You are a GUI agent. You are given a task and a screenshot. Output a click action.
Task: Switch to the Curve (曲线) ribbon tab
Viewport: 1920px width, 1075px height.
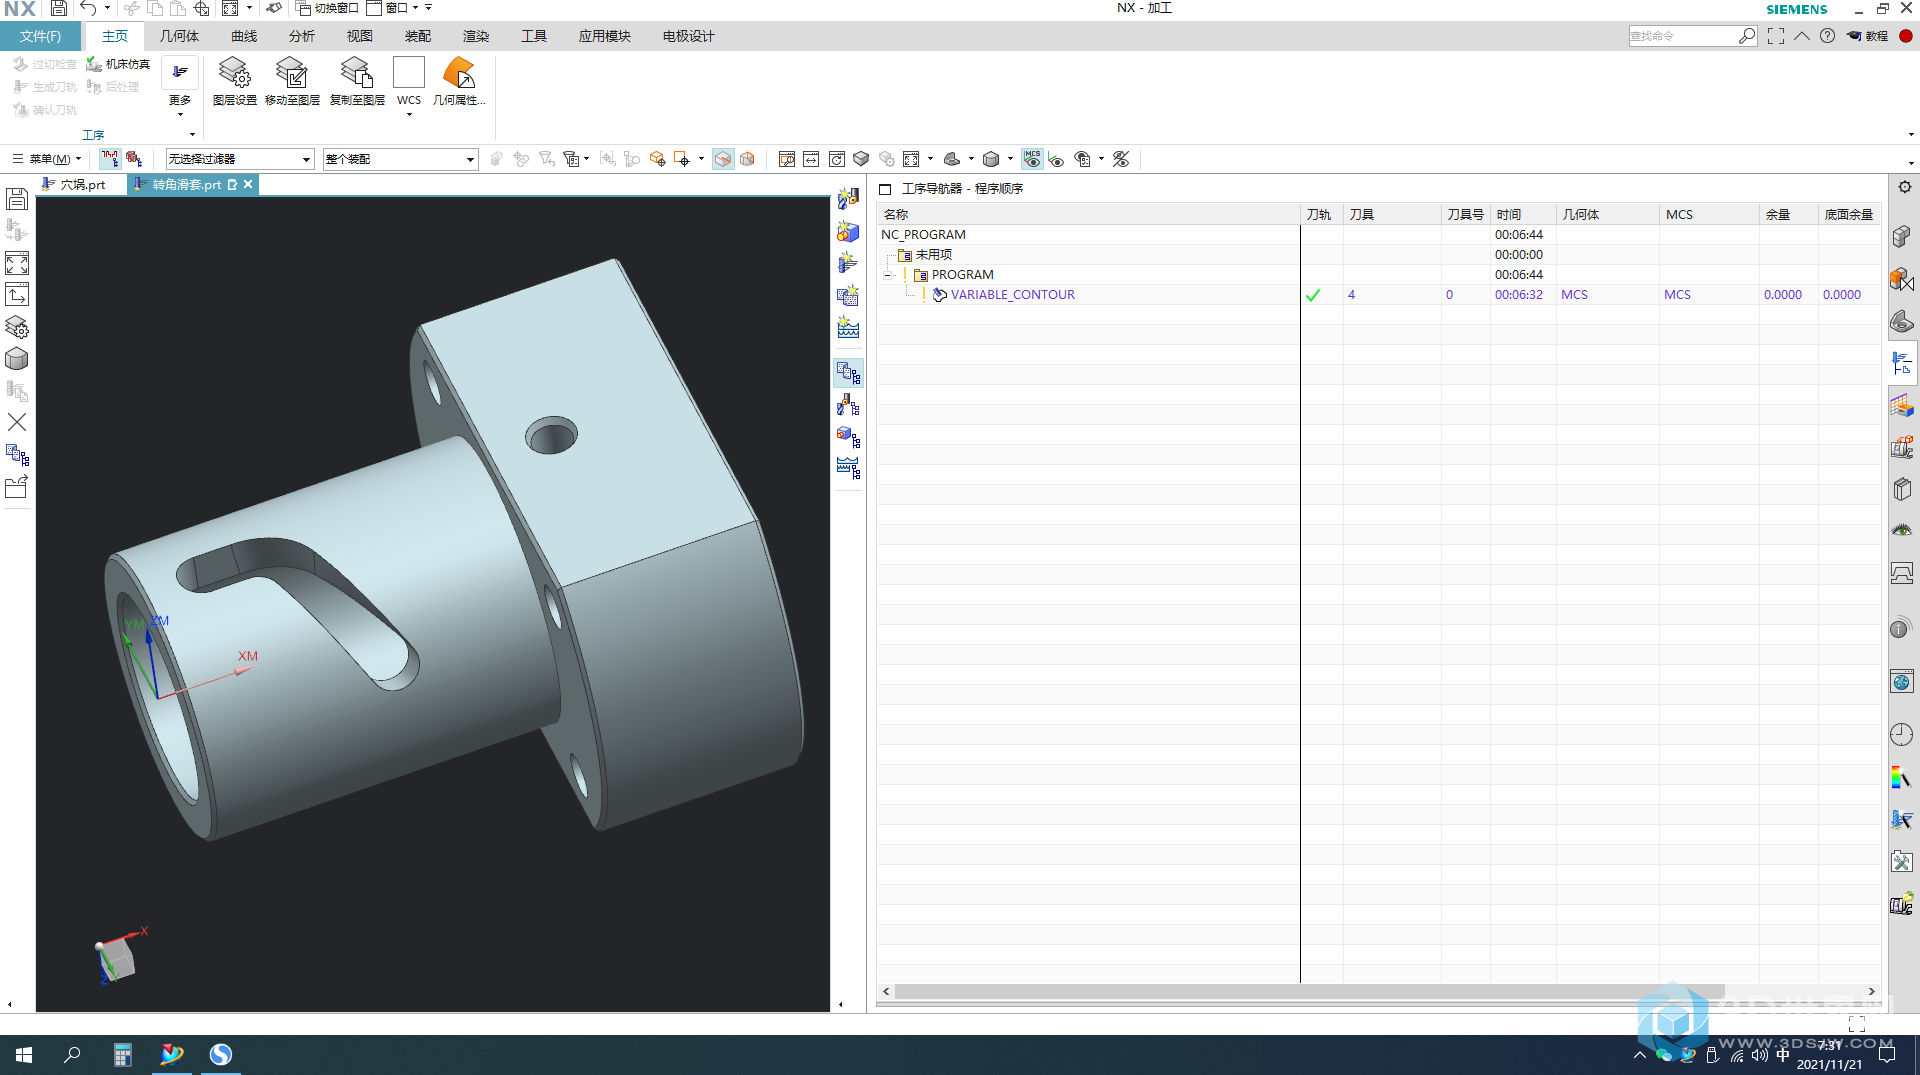click(x=244, y=36)
